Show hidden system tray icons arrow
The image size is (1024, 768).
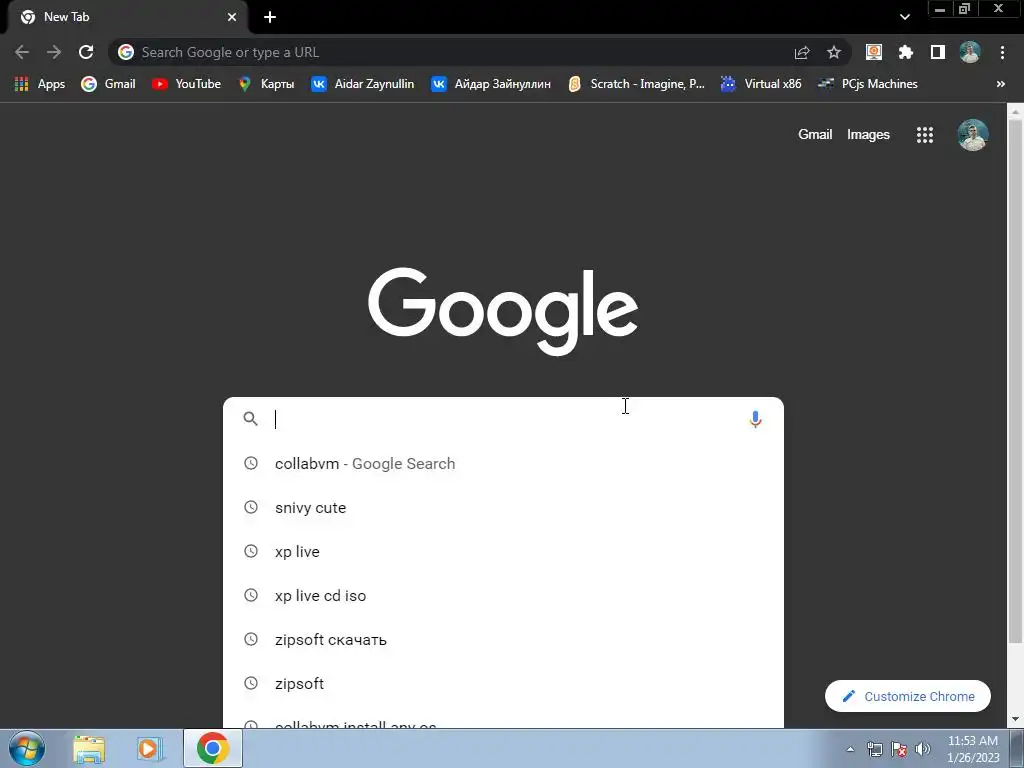pyautogui.click(x=850, y=749)
